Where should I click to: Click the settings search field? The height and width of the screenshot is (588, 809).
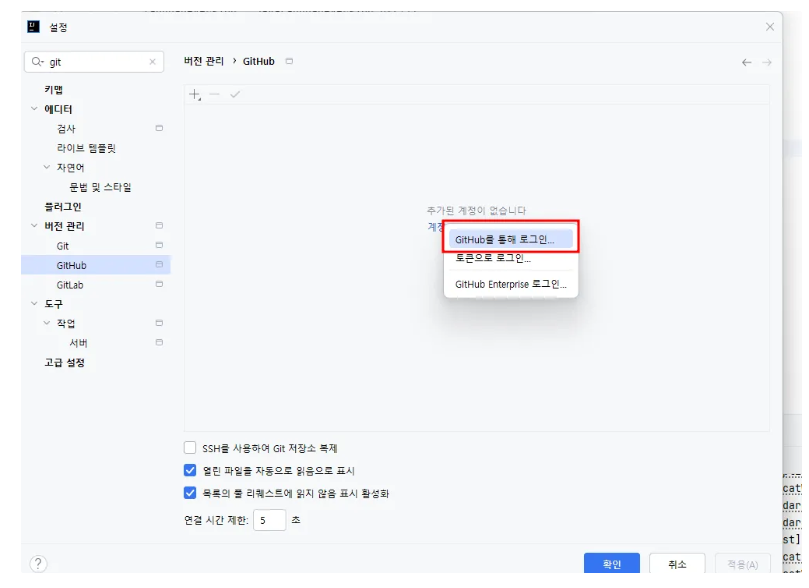tap(94, 62)
